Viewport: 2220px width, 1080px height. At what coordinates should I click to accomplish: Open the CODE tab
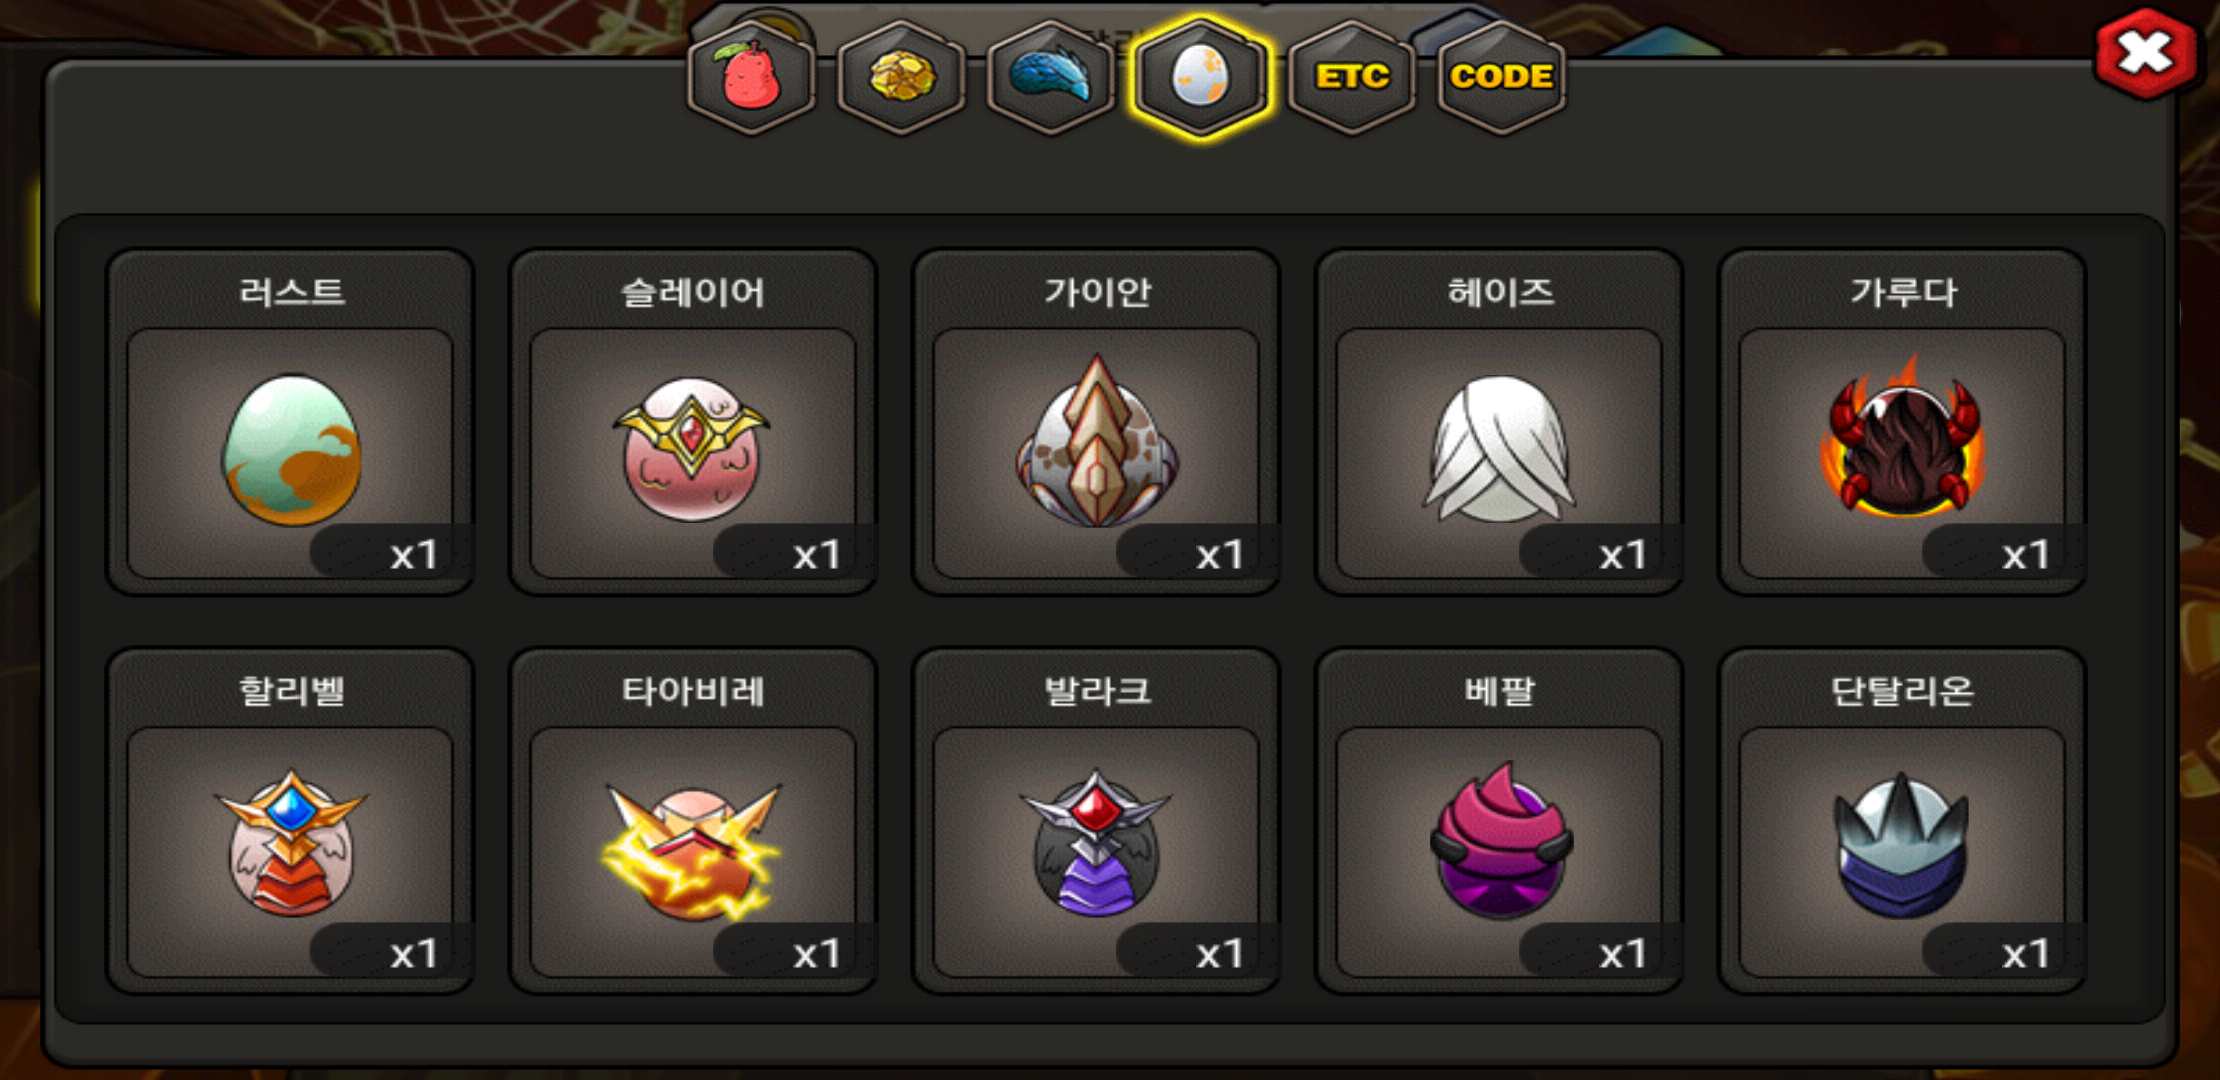click(1501, 78)
